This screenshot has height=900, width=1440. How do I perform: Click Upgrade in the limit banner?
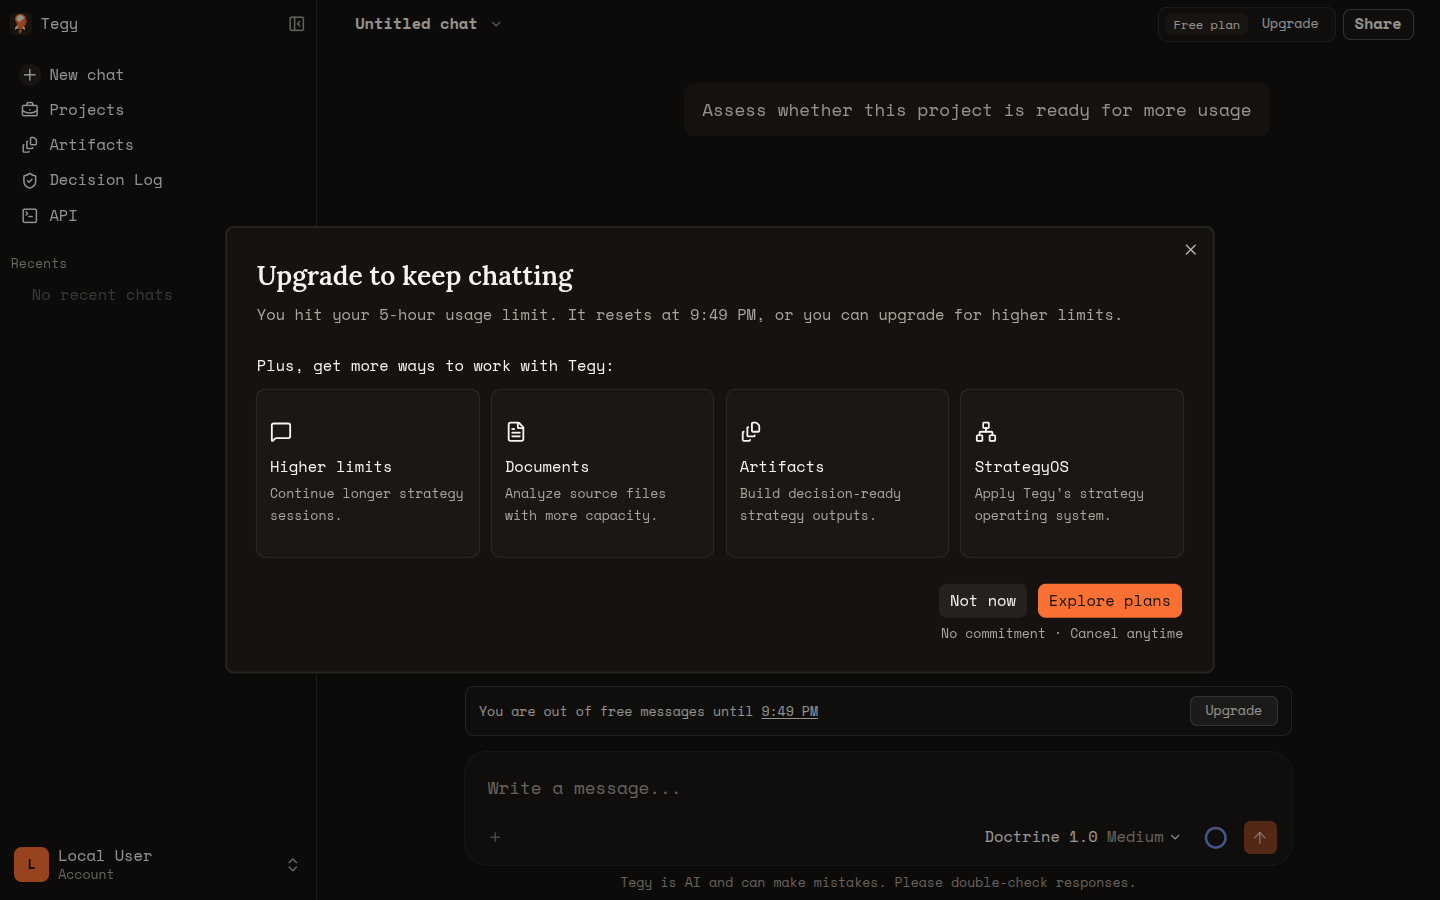pos(1234,711)
